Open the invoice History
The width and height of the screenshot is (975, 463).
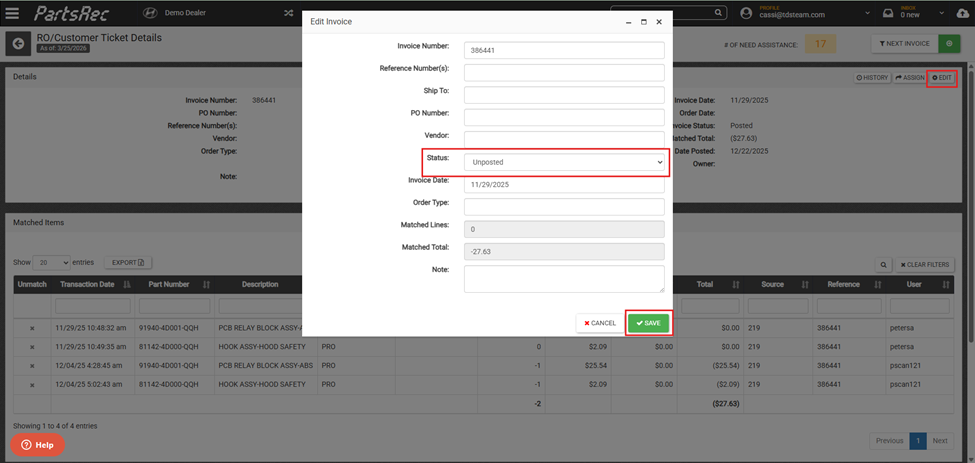click(x=872, y=78)
